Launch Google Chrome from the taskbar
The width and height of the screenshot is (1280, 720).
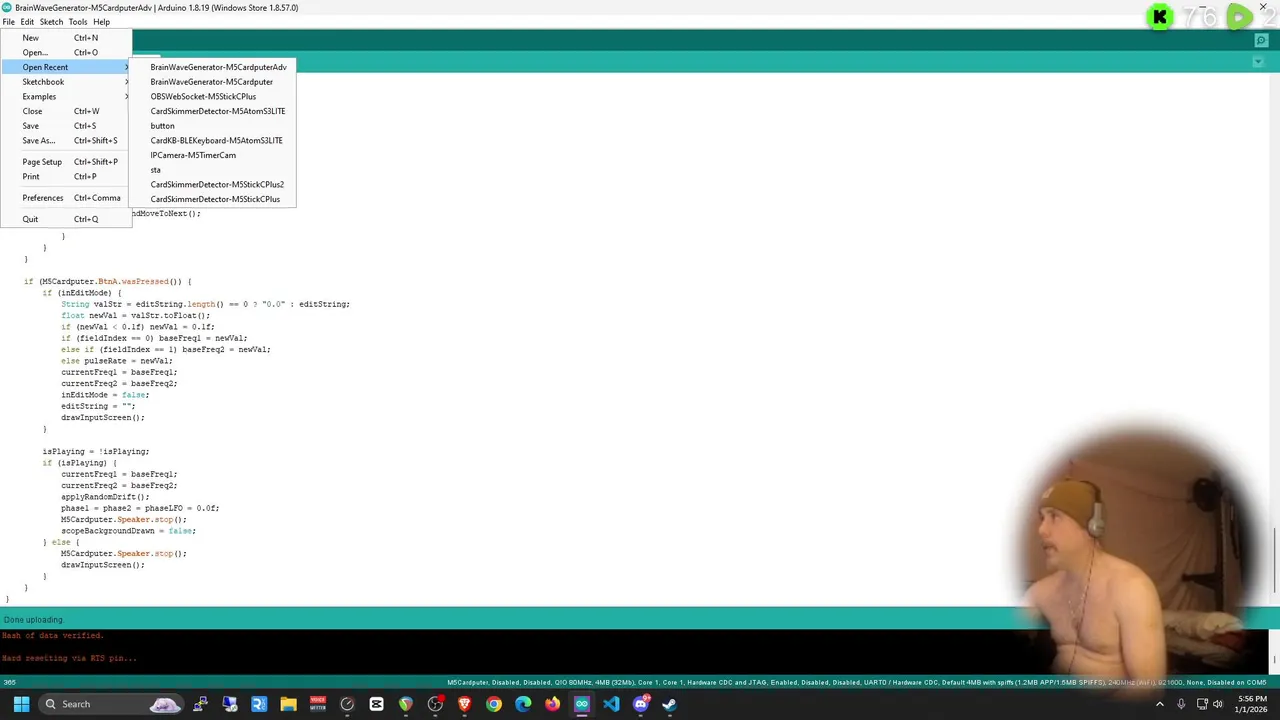494,704
